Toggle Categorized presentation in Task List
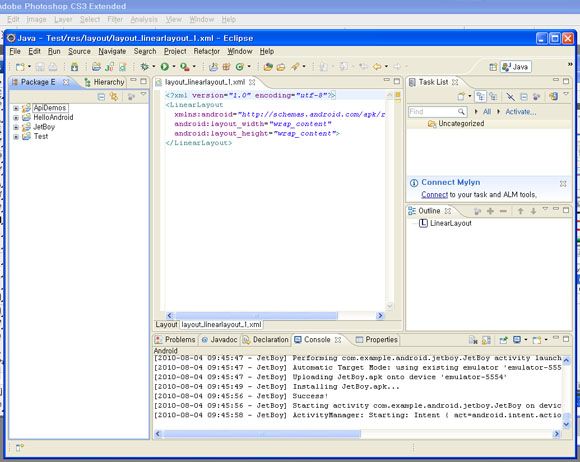Screen dimensions: 580x462 click(x=480, y=97)
